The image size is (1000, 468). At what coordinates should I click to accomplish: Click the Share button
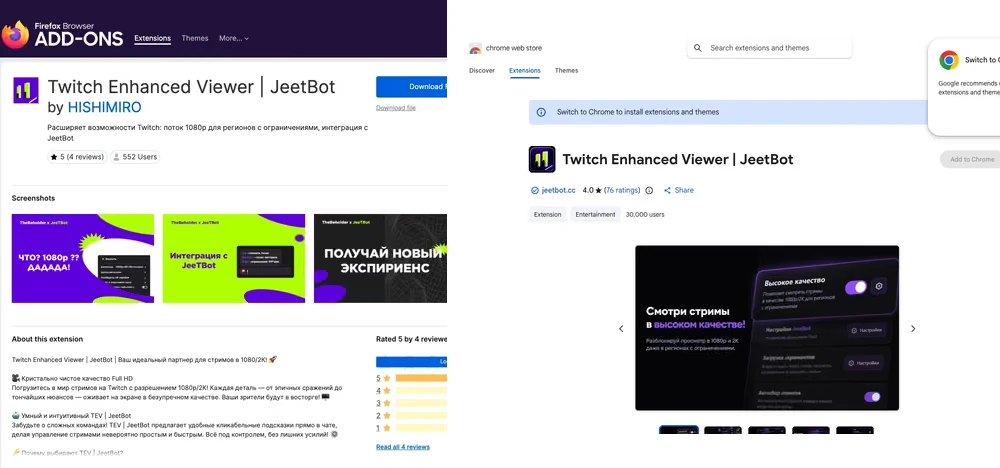point(679,191)
